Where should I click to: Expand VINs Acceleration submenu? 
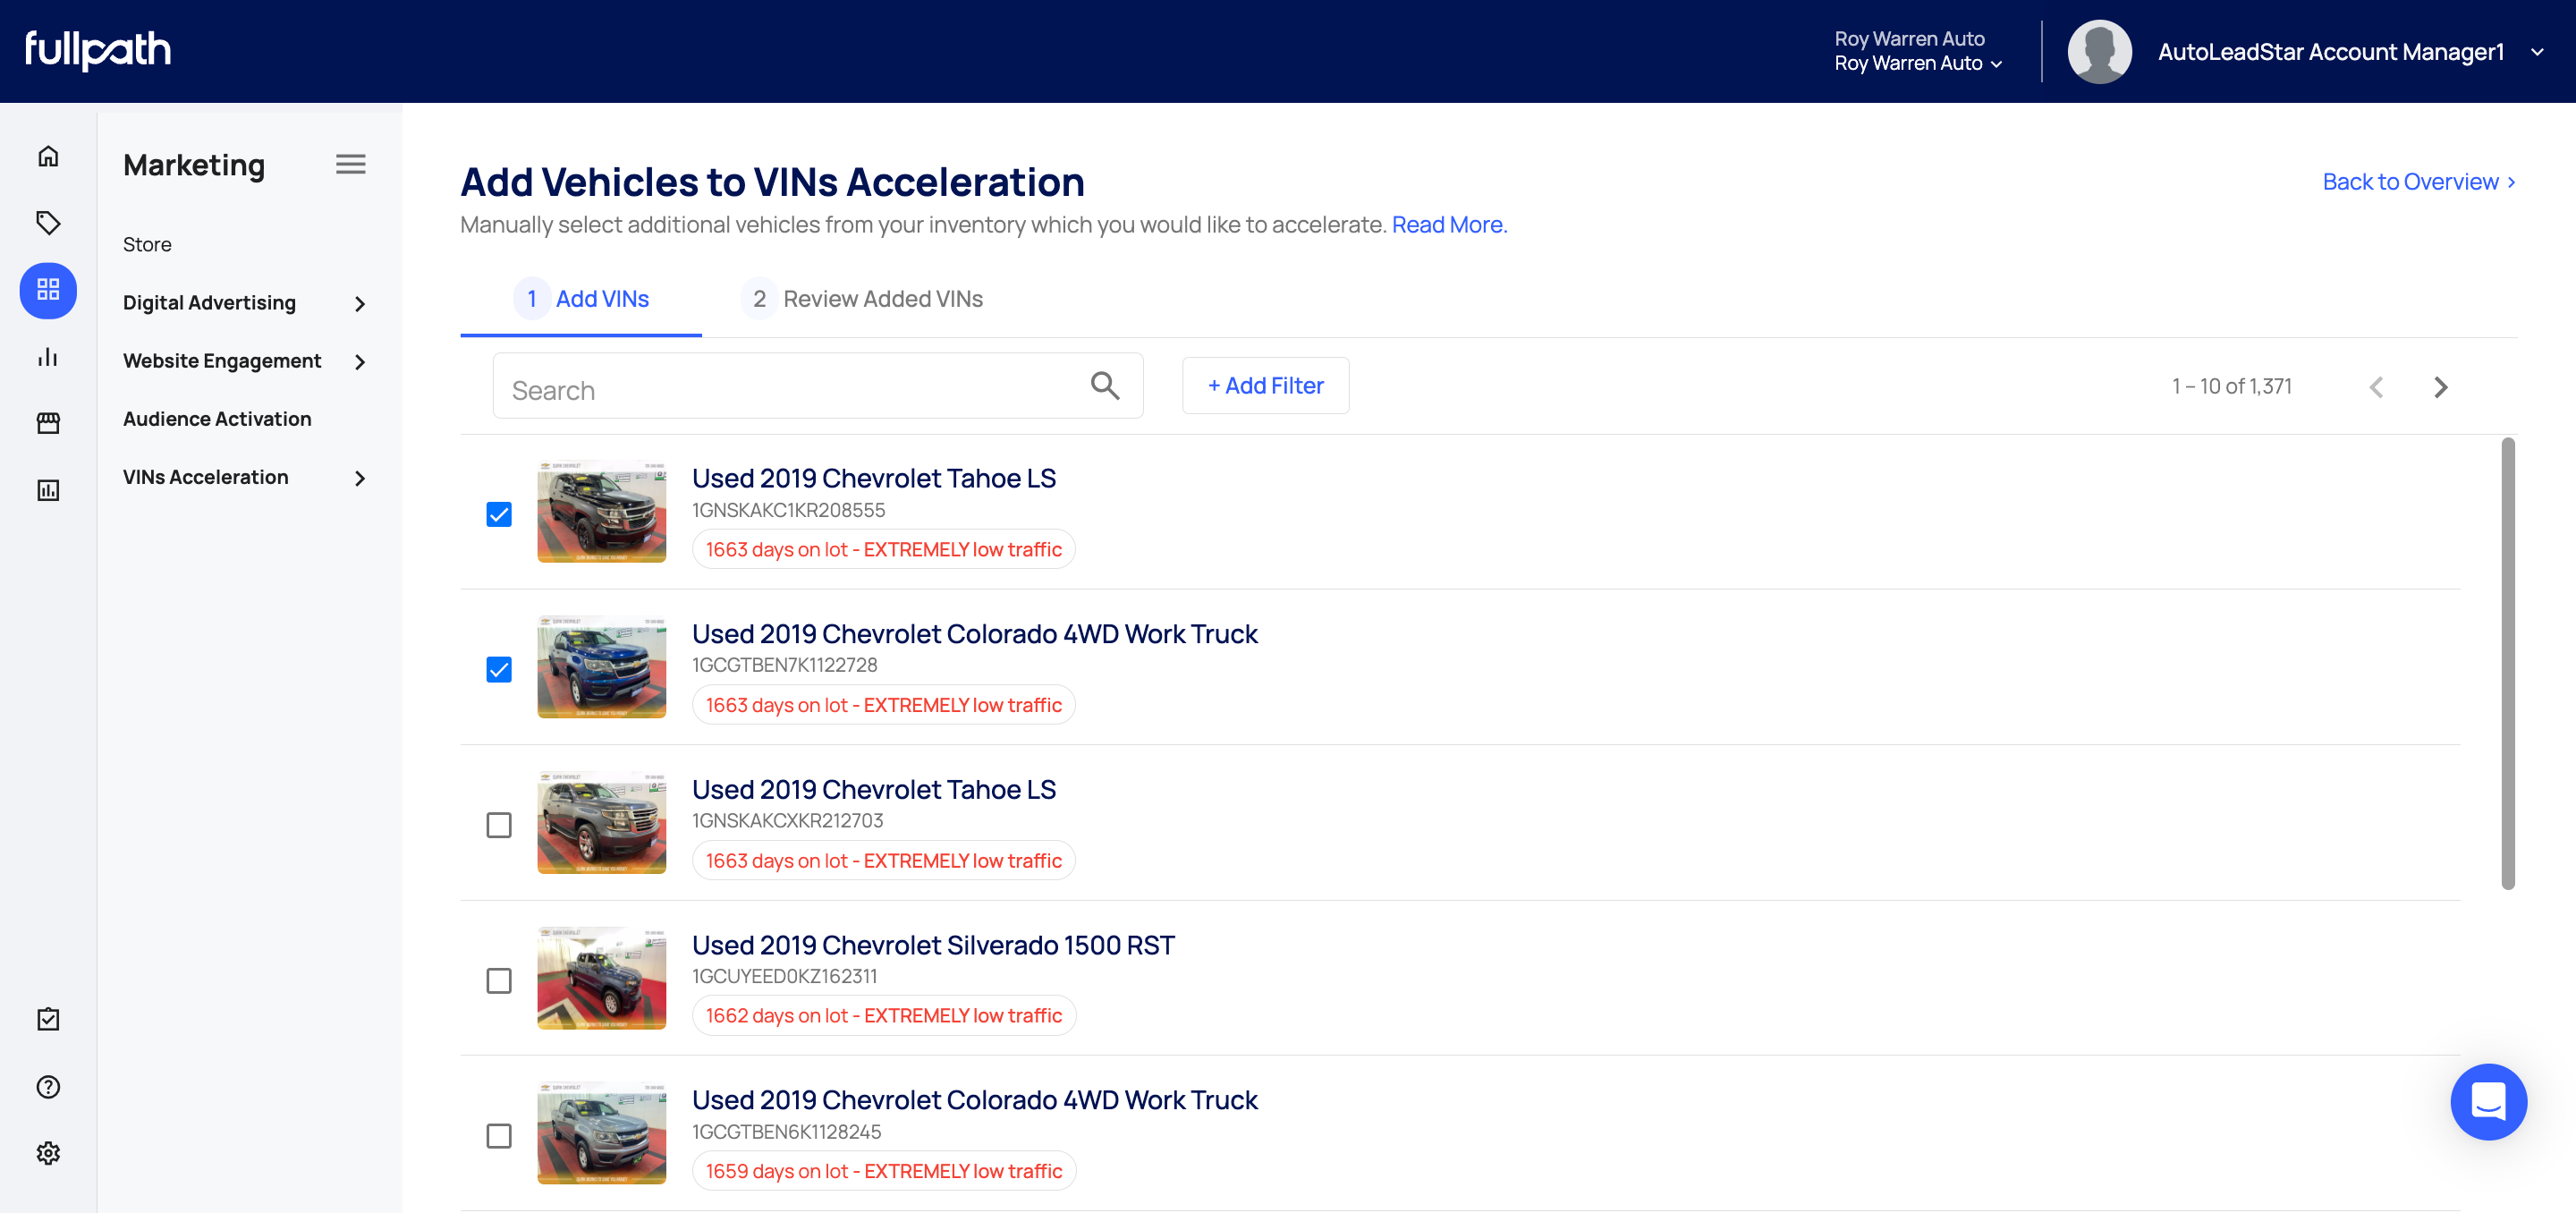coord(360,478)
